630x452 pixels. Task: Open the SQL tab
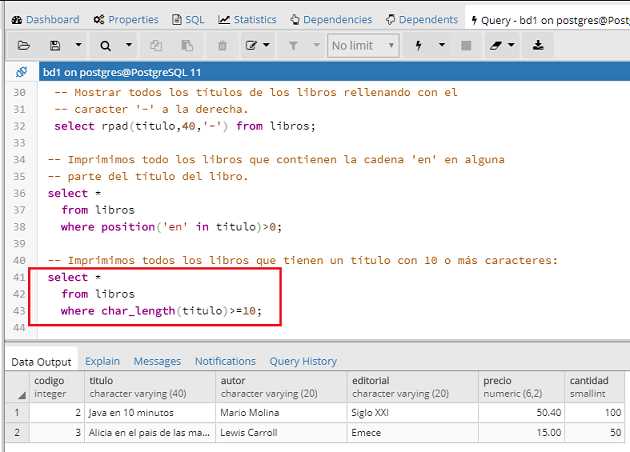188,20
